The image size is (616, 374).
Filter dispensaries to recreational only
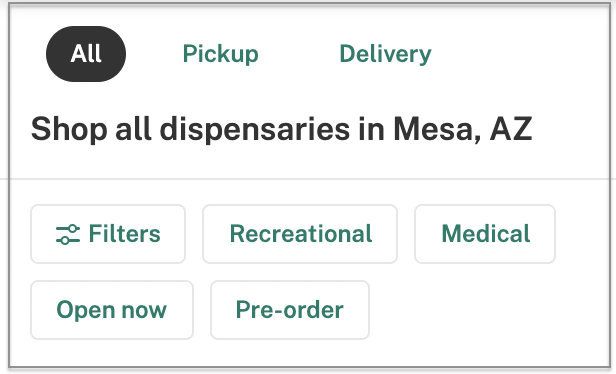300,234
